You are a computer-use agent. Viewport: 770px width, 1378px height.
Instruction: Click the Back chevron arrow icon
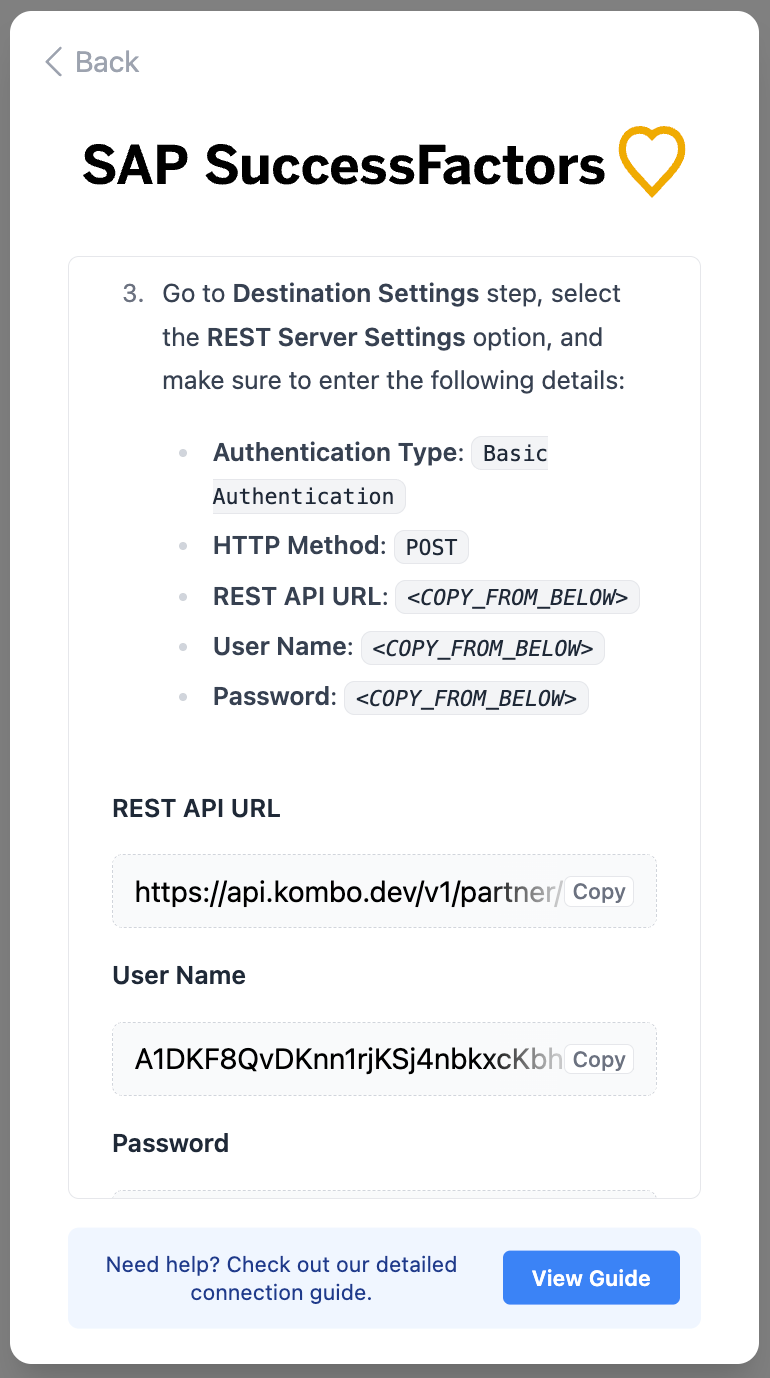point(53,62)
